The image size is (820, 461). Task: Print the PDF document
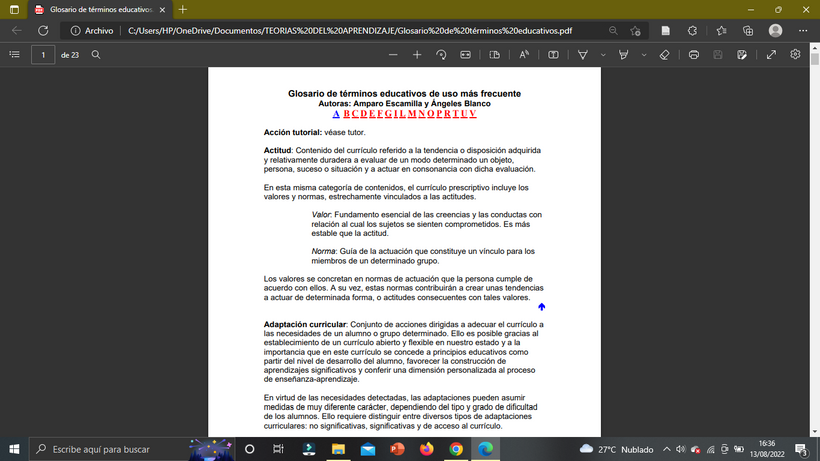coord(693,54)
